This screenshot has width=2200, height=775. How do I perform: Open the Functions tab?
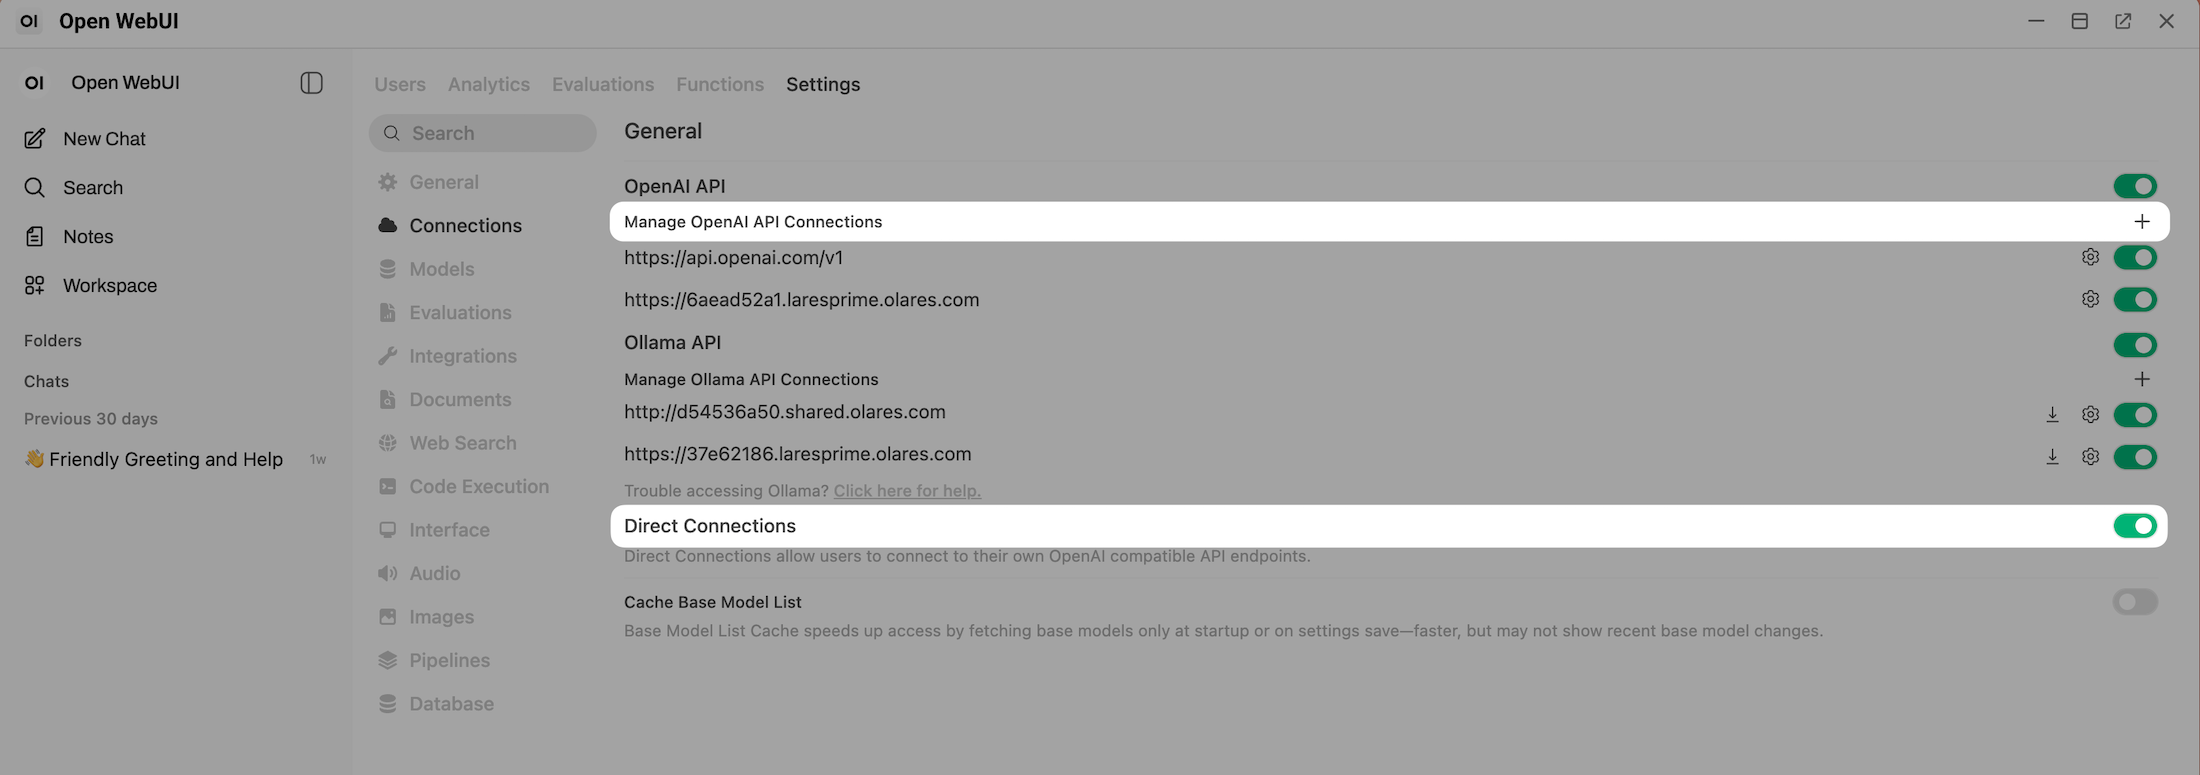tap(720, 85)
